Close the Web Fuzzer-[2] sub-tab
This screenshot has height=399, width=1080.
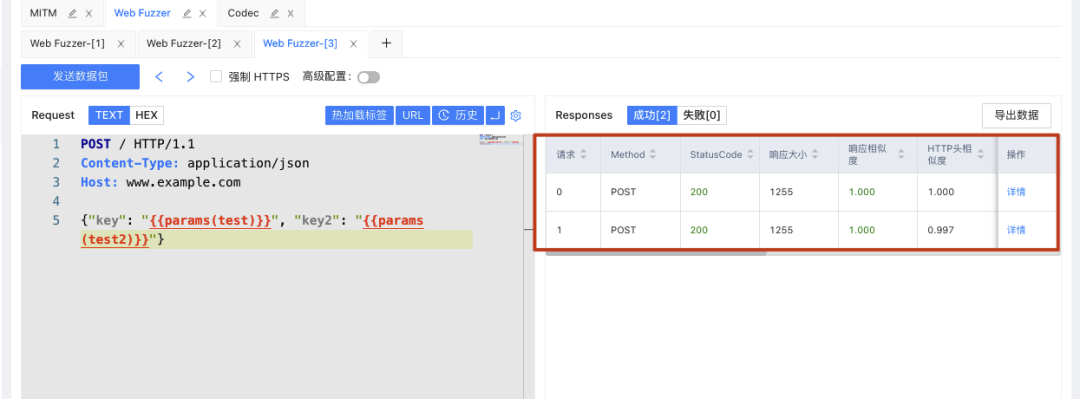[x=238, y=43]
